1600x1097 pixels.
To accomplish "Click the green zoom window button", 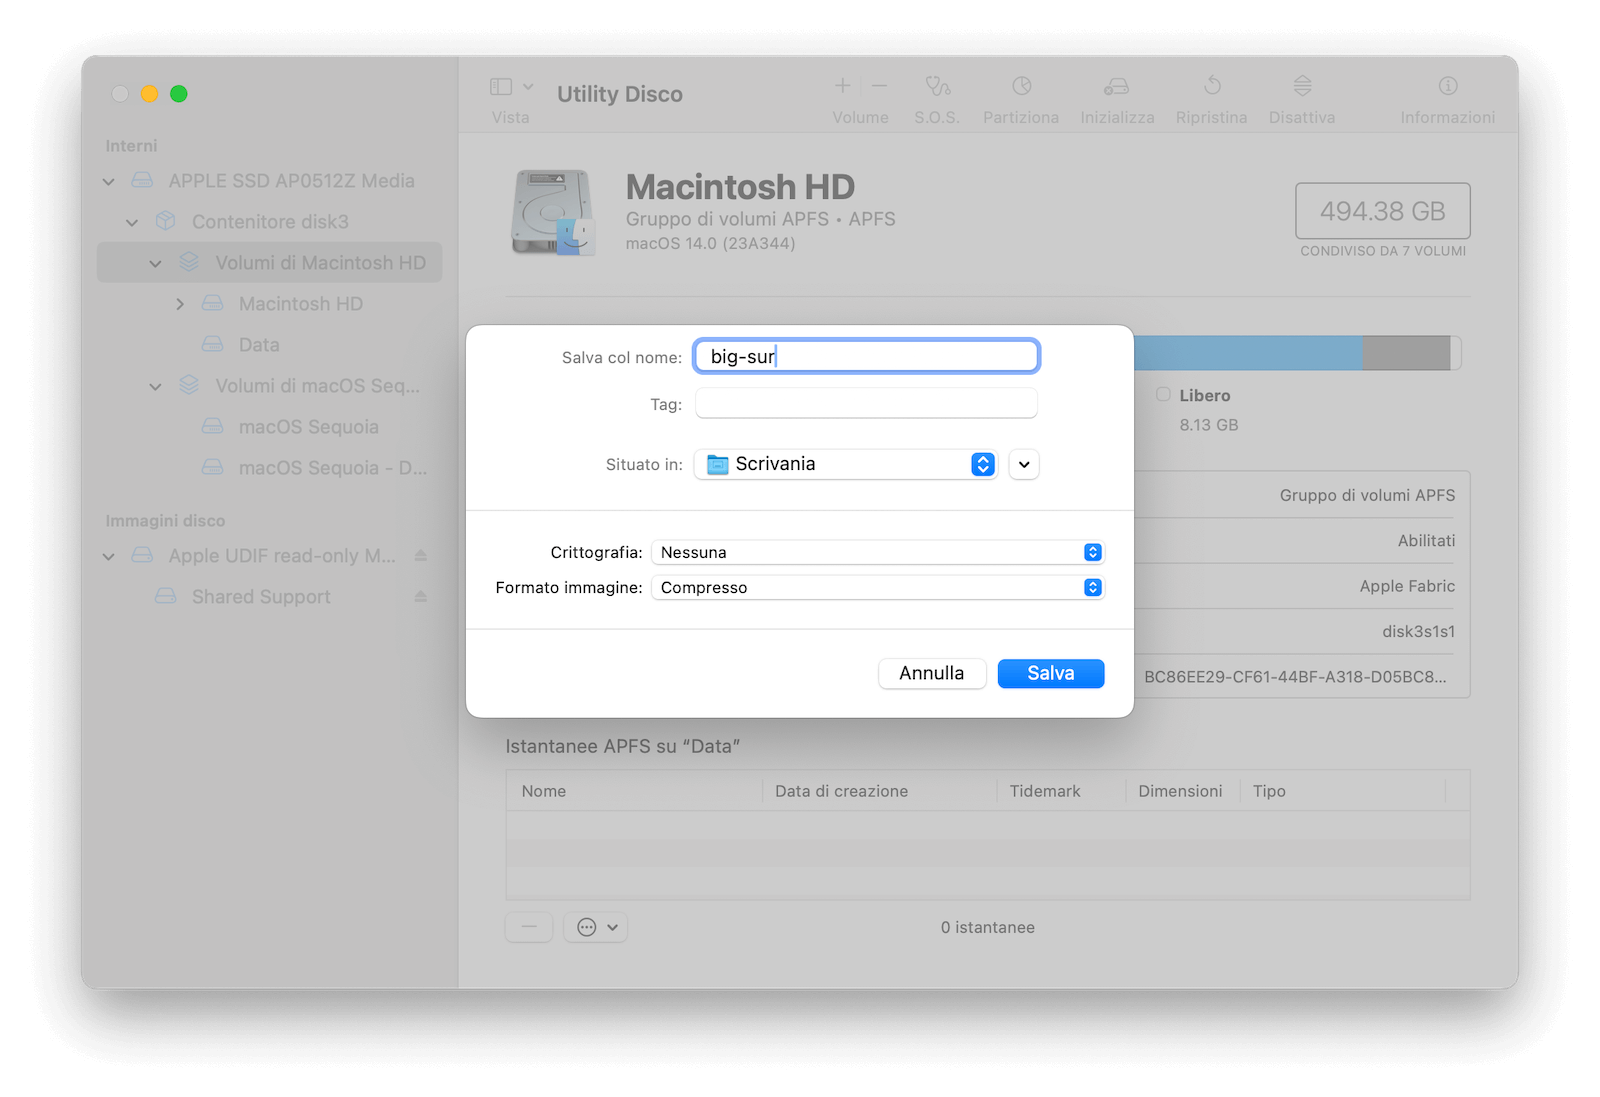I will 179,94.
